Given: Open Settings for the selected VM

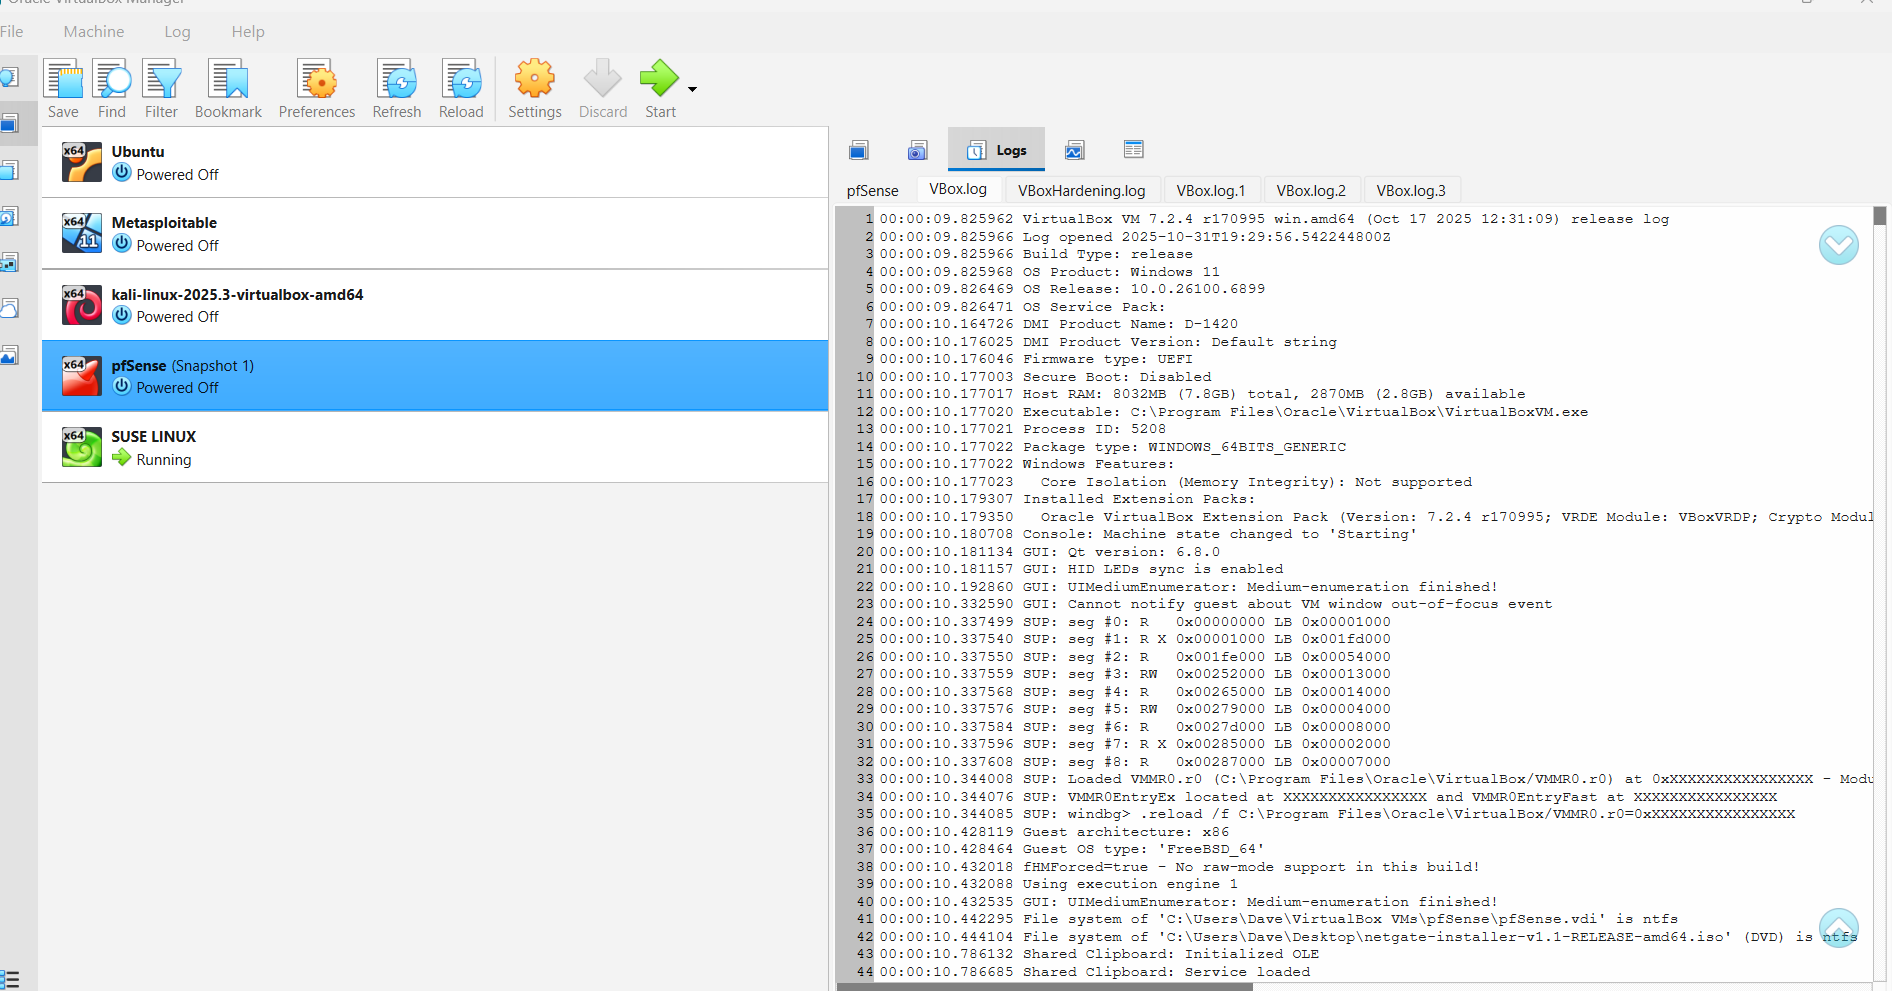Looking at the screenshot, I should (535, 87).
